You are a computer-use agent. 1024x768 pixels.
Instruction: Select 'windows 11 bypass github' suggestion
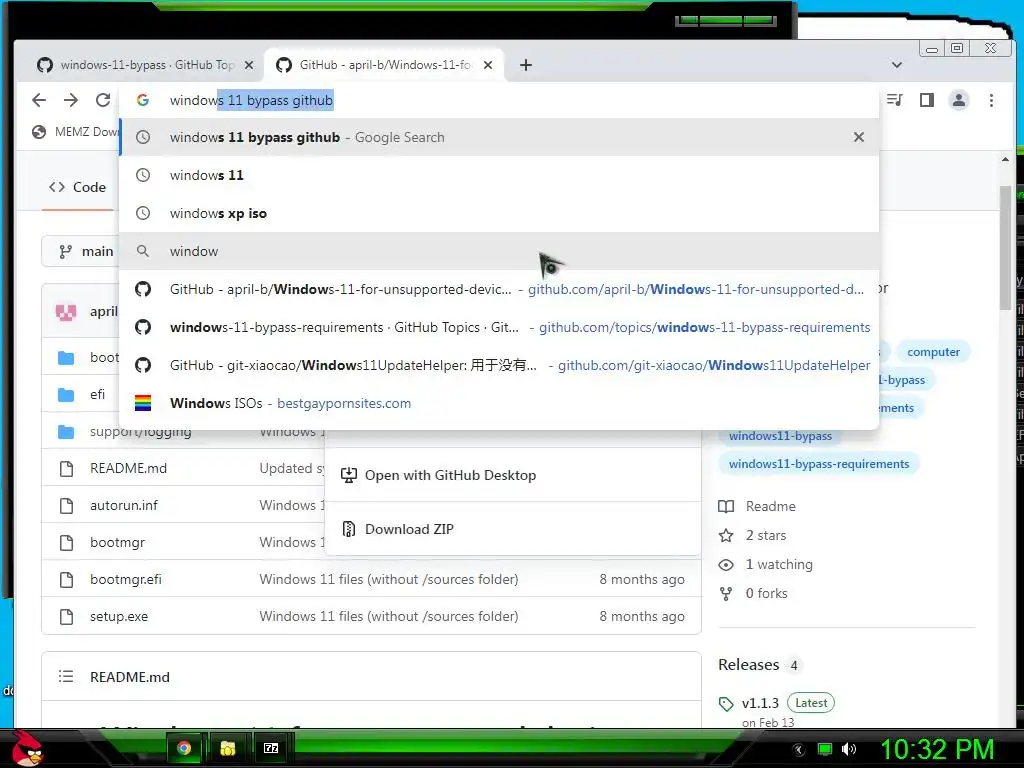point(500,137)
